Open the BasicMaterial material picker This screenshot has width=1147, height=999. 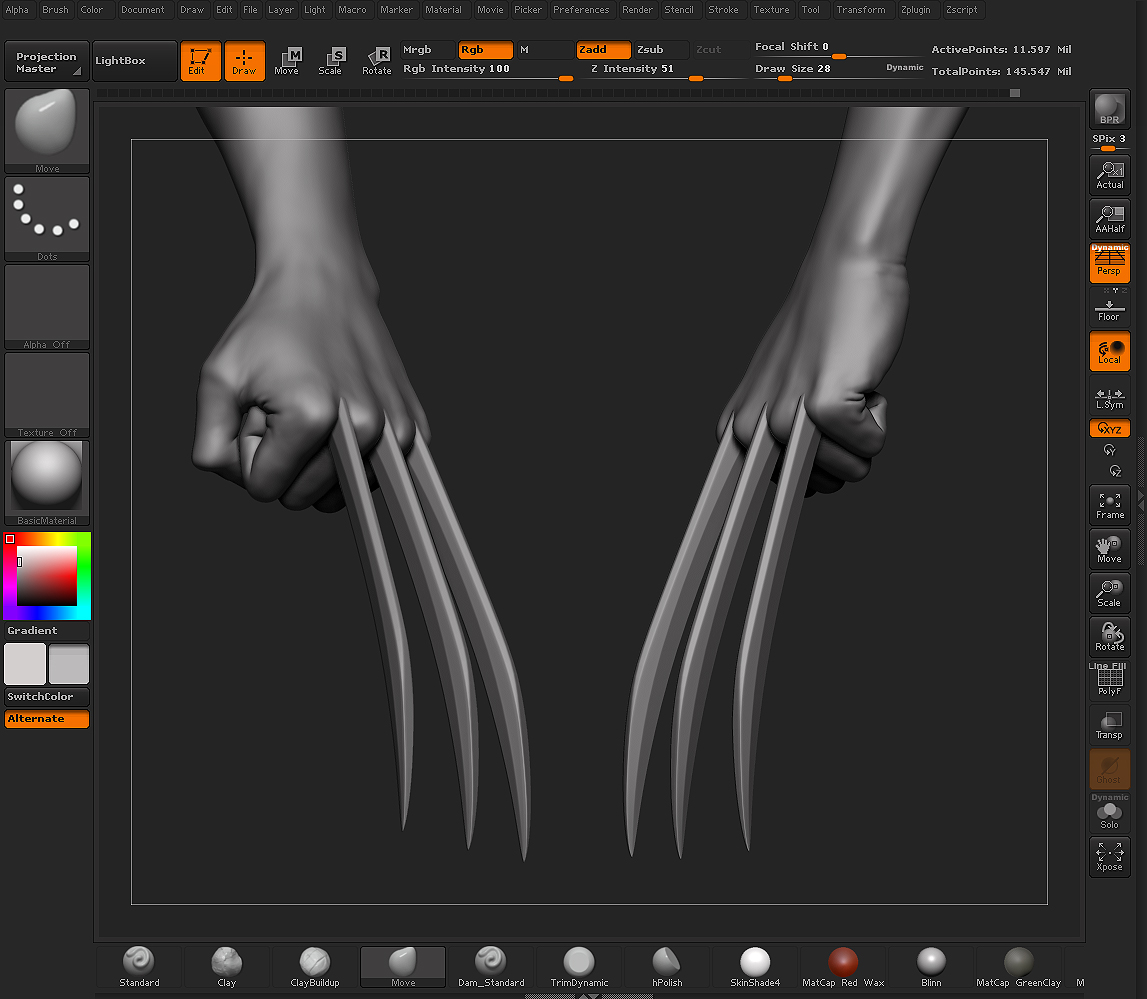click(47, 483)
